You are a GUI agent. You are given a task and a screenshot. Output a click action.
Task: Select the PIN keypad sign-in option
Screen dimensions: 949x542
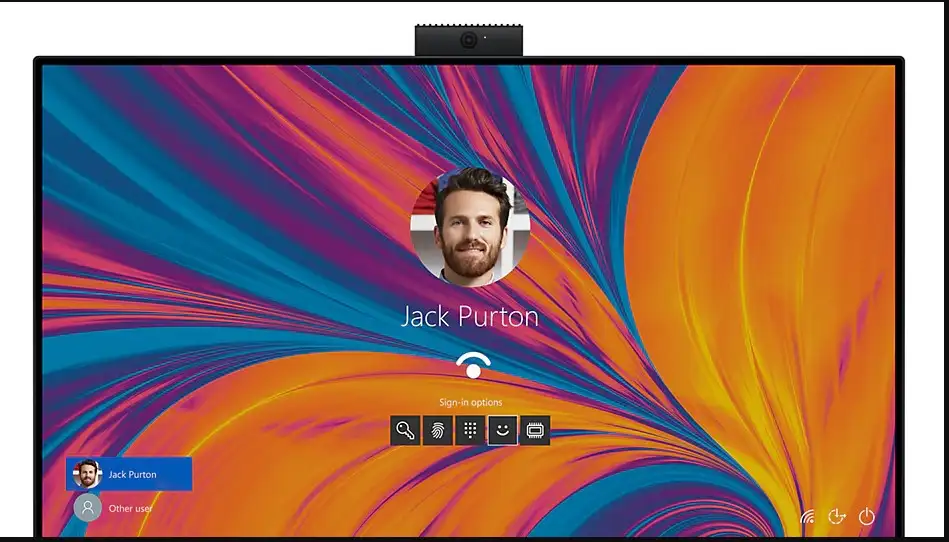[470, 430]
